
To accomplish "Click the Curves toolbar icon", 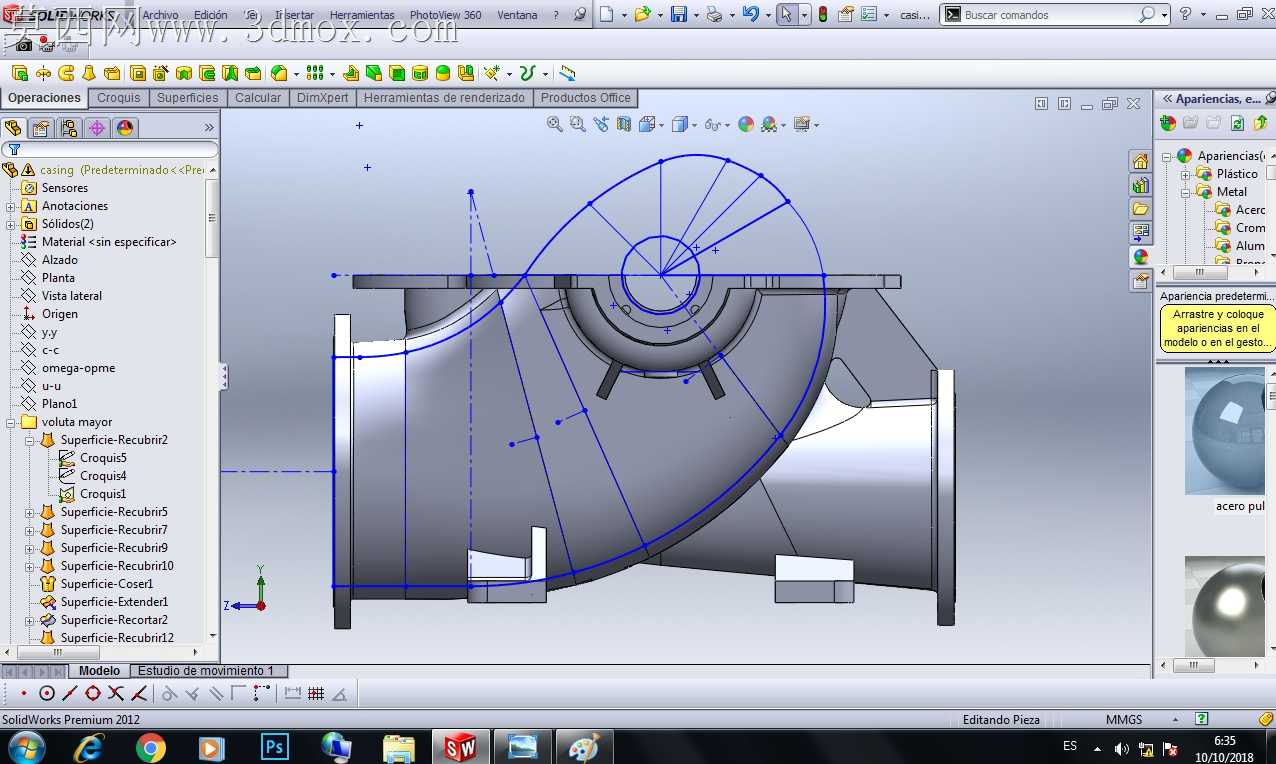I will point(527,73).
